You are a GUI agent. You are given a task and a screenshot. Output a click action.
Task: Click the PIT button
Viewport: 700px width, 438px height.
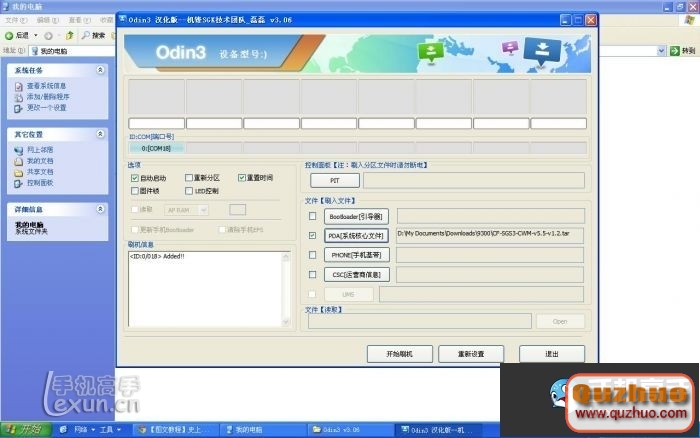pos(335,180)
